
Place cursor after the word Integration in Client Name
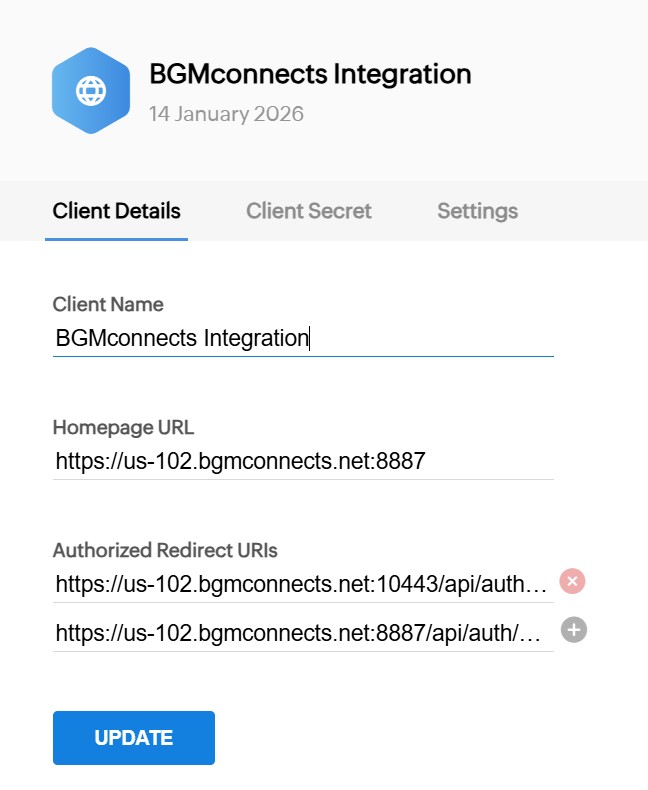(309, 338)
